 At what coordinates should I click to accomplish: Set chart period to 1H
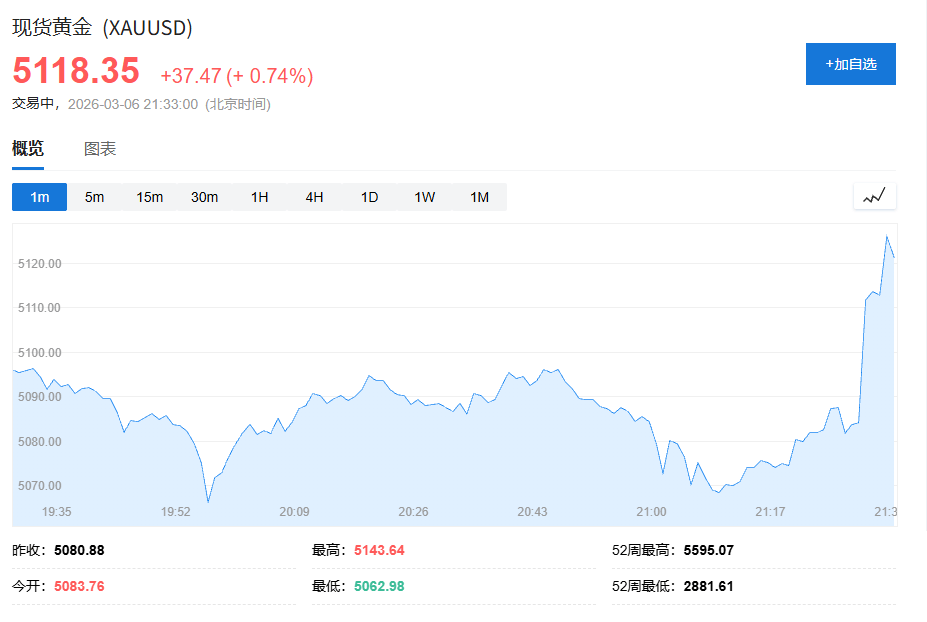coord(259,197)
